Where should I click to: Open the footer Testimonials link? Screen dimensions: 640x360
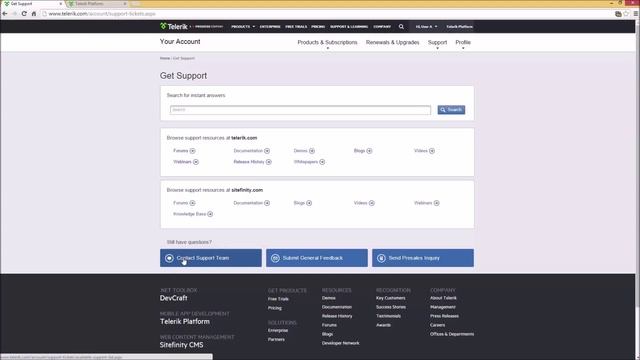click(388, 316)
